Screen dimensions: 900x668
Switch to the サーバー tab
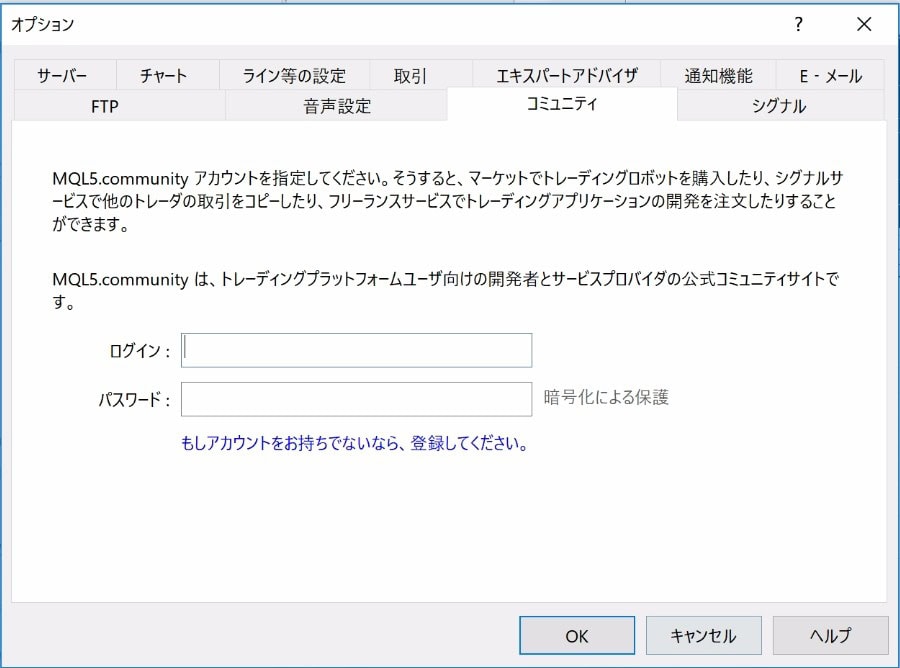tap(65, 75)
